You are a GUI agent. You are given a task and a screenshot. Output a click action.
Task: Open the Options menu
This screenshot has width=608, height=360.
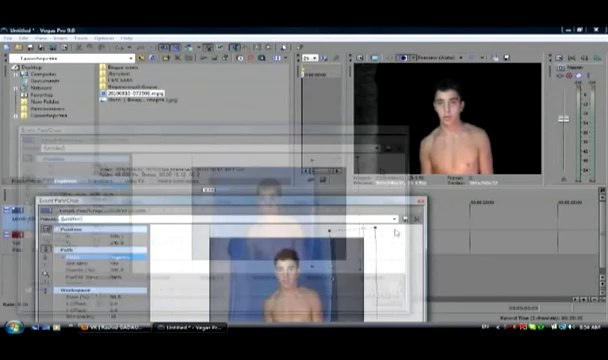click(104, 38)
